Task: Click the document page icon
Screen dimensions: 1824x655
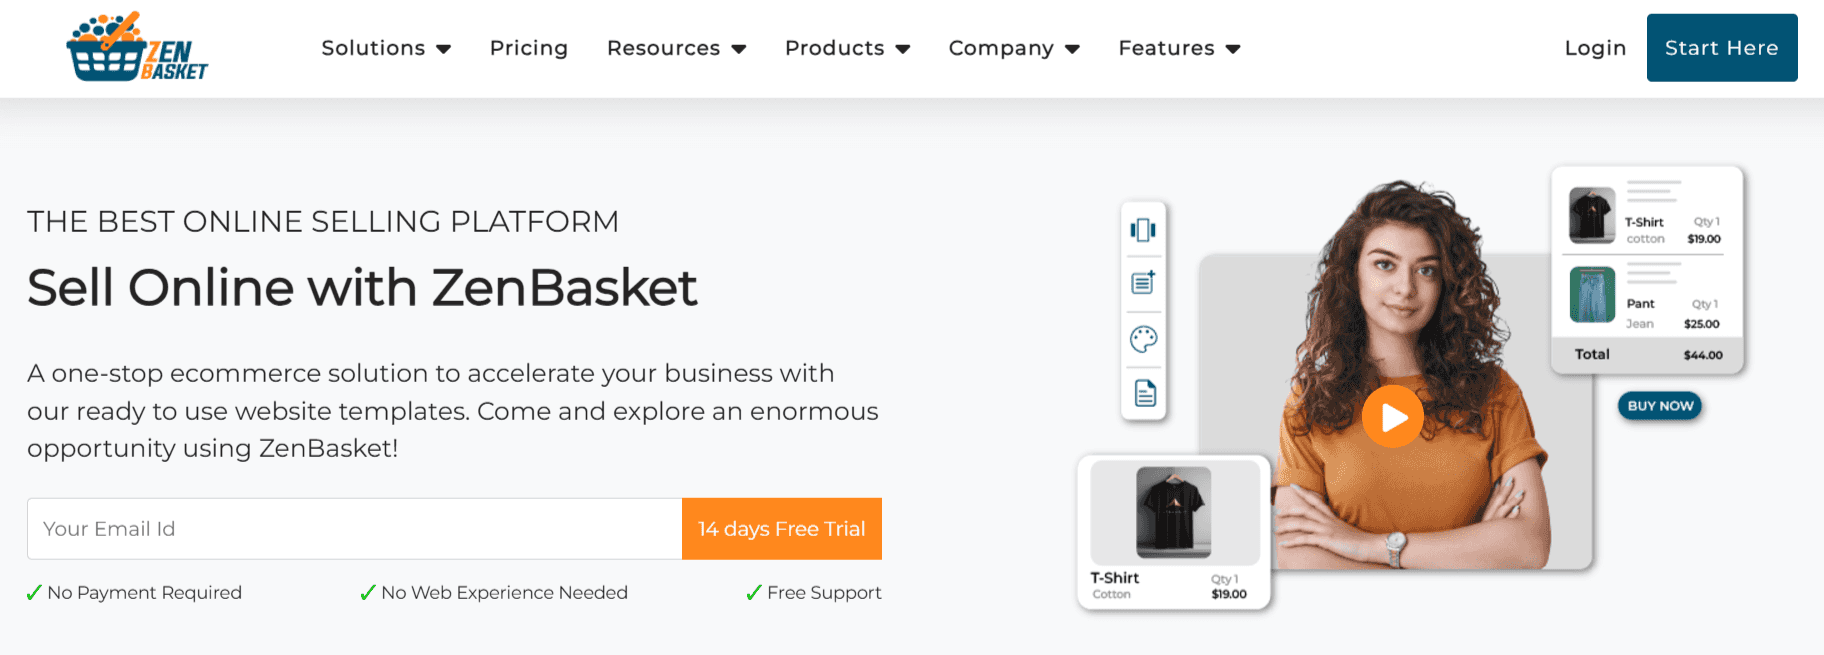Action: (1145, 393)
